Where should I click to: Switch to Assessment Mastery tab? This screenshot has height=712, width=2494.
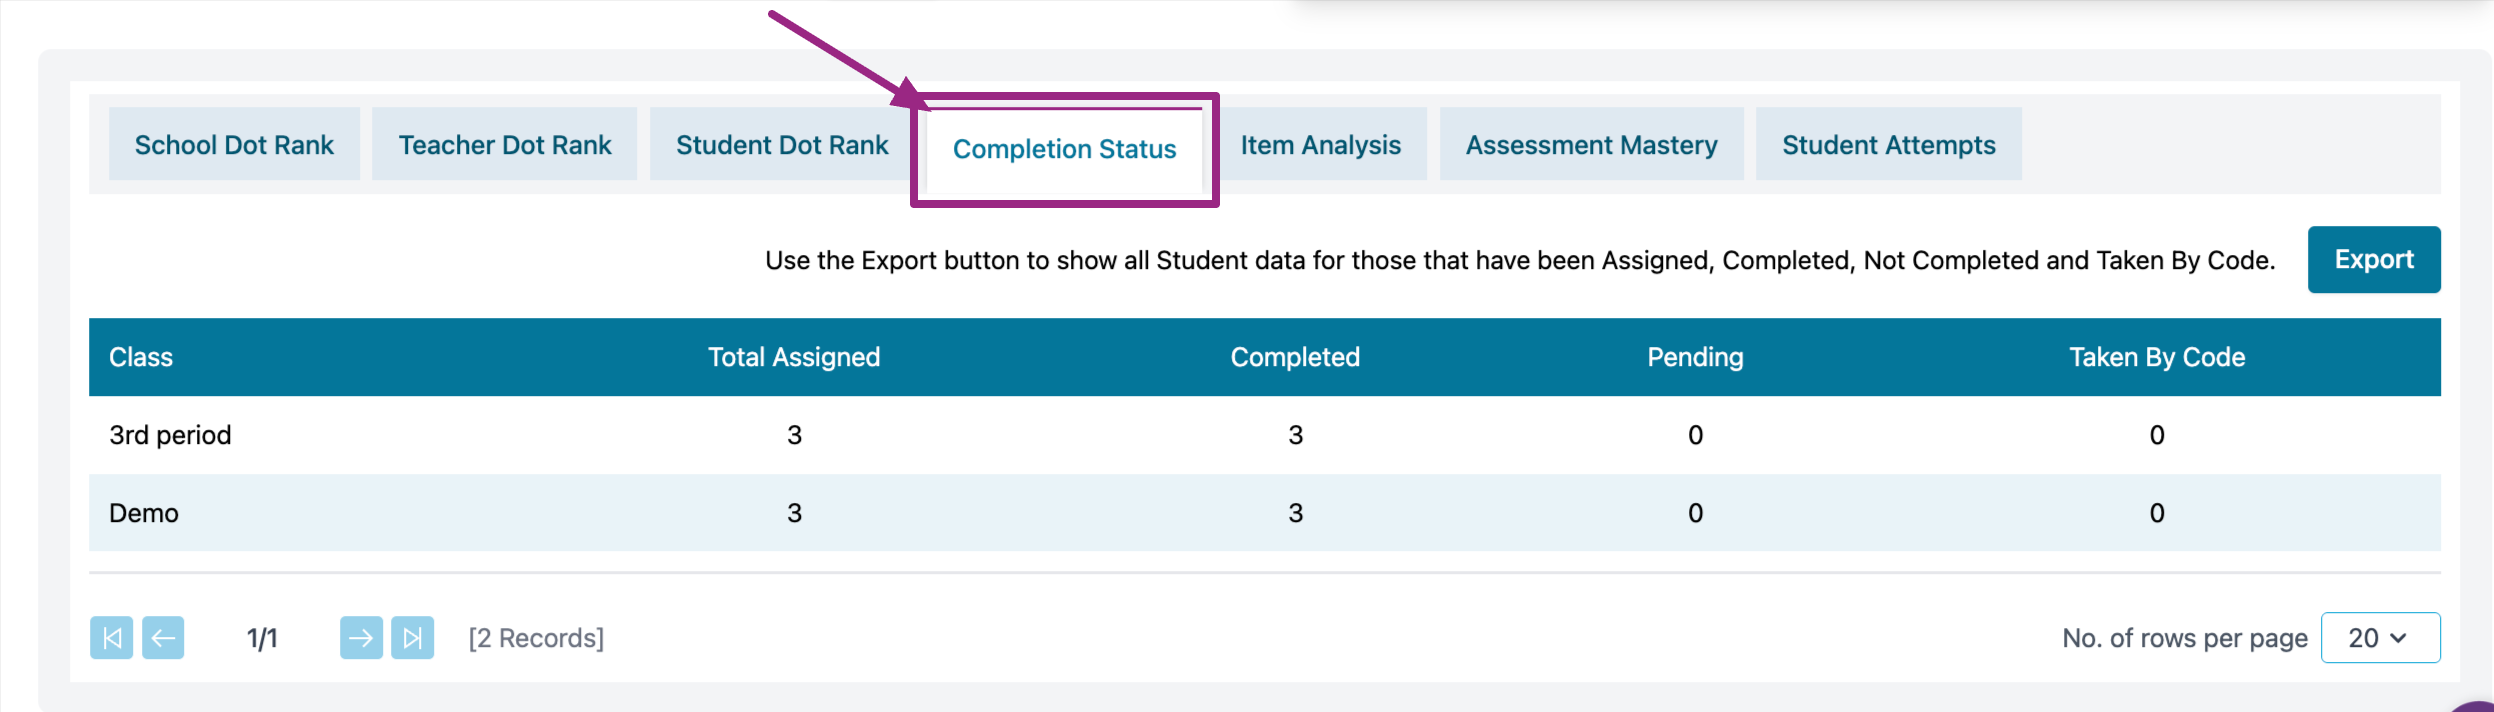1591,145
